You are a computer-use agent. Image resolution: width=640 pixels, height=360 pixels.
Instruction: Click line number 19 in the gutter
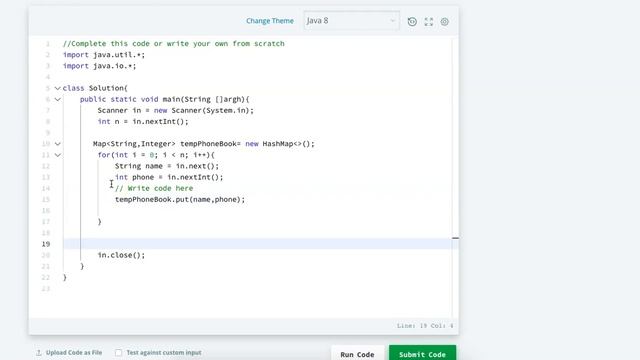point(46,244)
